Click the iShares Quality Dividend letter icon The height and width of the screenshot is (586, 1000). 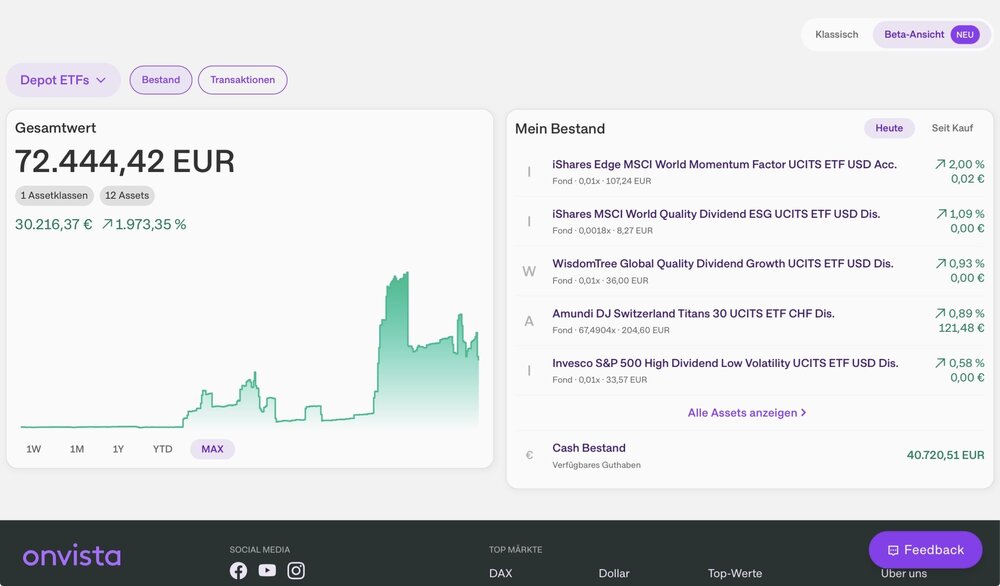[x=529, y=221]
